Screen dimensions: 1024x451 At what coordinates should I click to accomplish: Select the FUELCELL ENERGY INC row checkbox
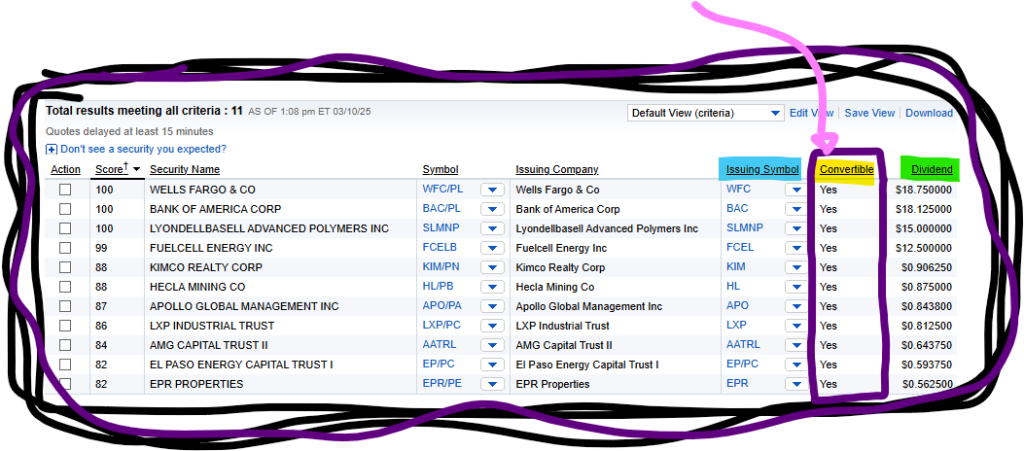(65, 248)
